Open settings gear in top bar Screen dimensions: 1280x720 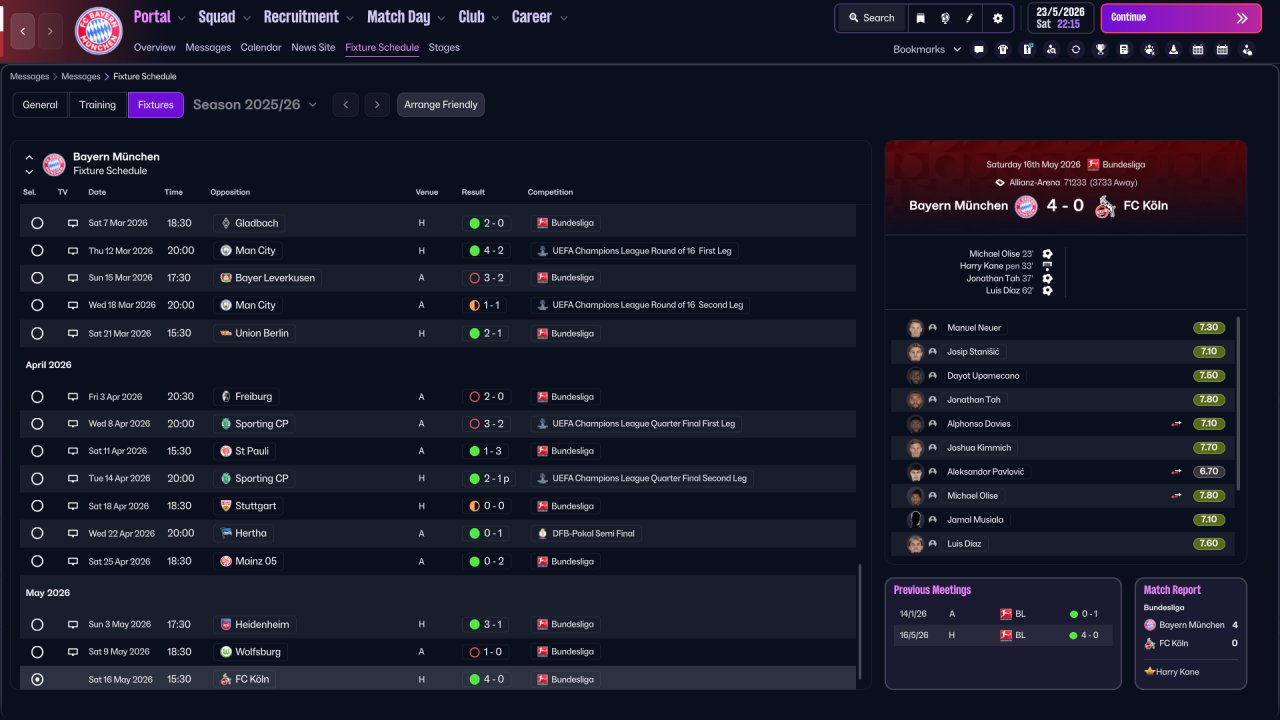pos(998,18)
